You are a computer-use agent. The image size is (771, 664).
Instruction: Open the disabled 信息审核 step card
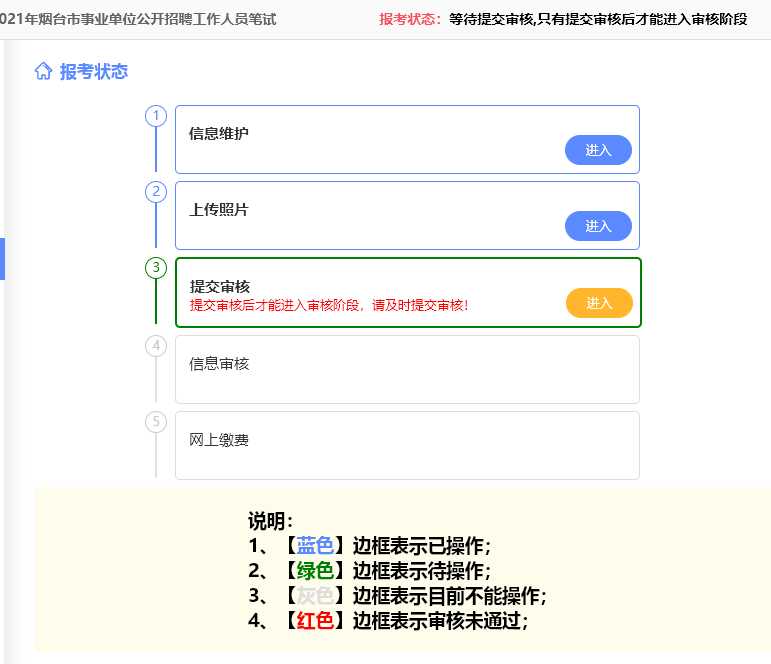point(407,369)
